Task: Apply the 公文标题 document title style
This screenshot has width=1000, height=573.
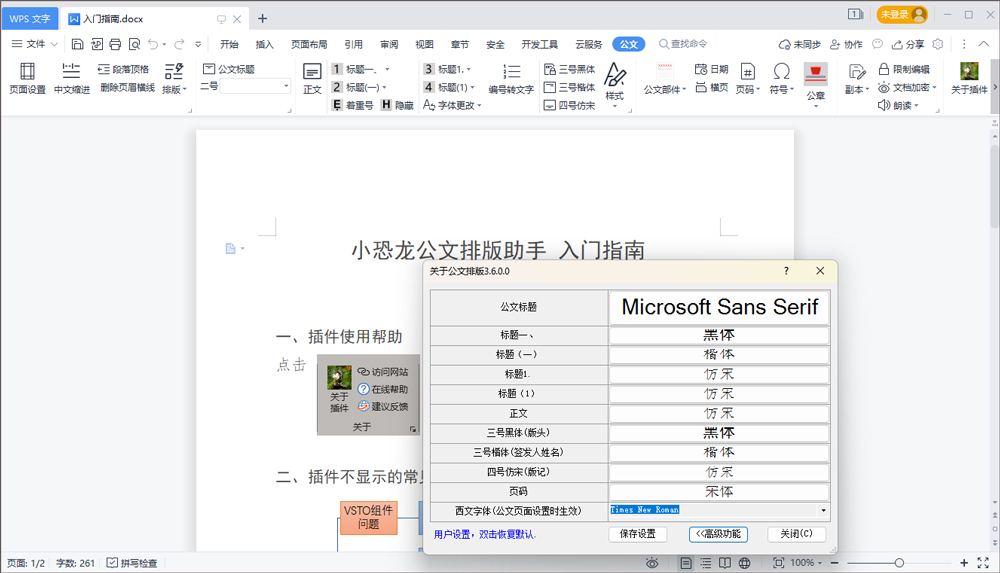Action: pos(229,69)
